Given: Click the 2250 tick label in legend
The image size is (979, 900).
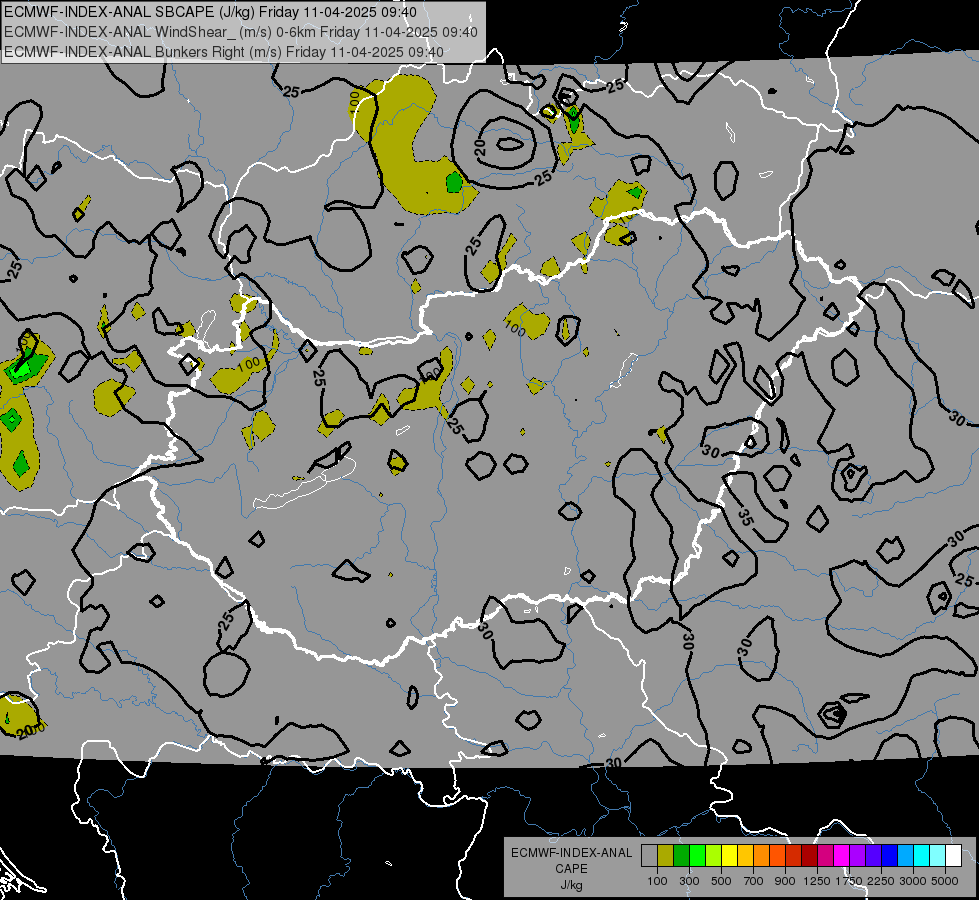Looking at the screenshot, I should pyautogui.click(x=880, y=881).
